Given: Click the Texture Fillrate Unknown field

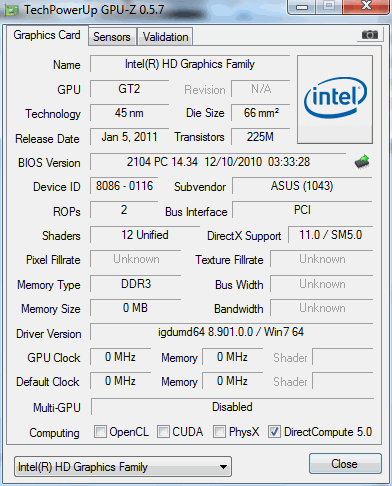Looking at the screenshot, I should 322,259.
